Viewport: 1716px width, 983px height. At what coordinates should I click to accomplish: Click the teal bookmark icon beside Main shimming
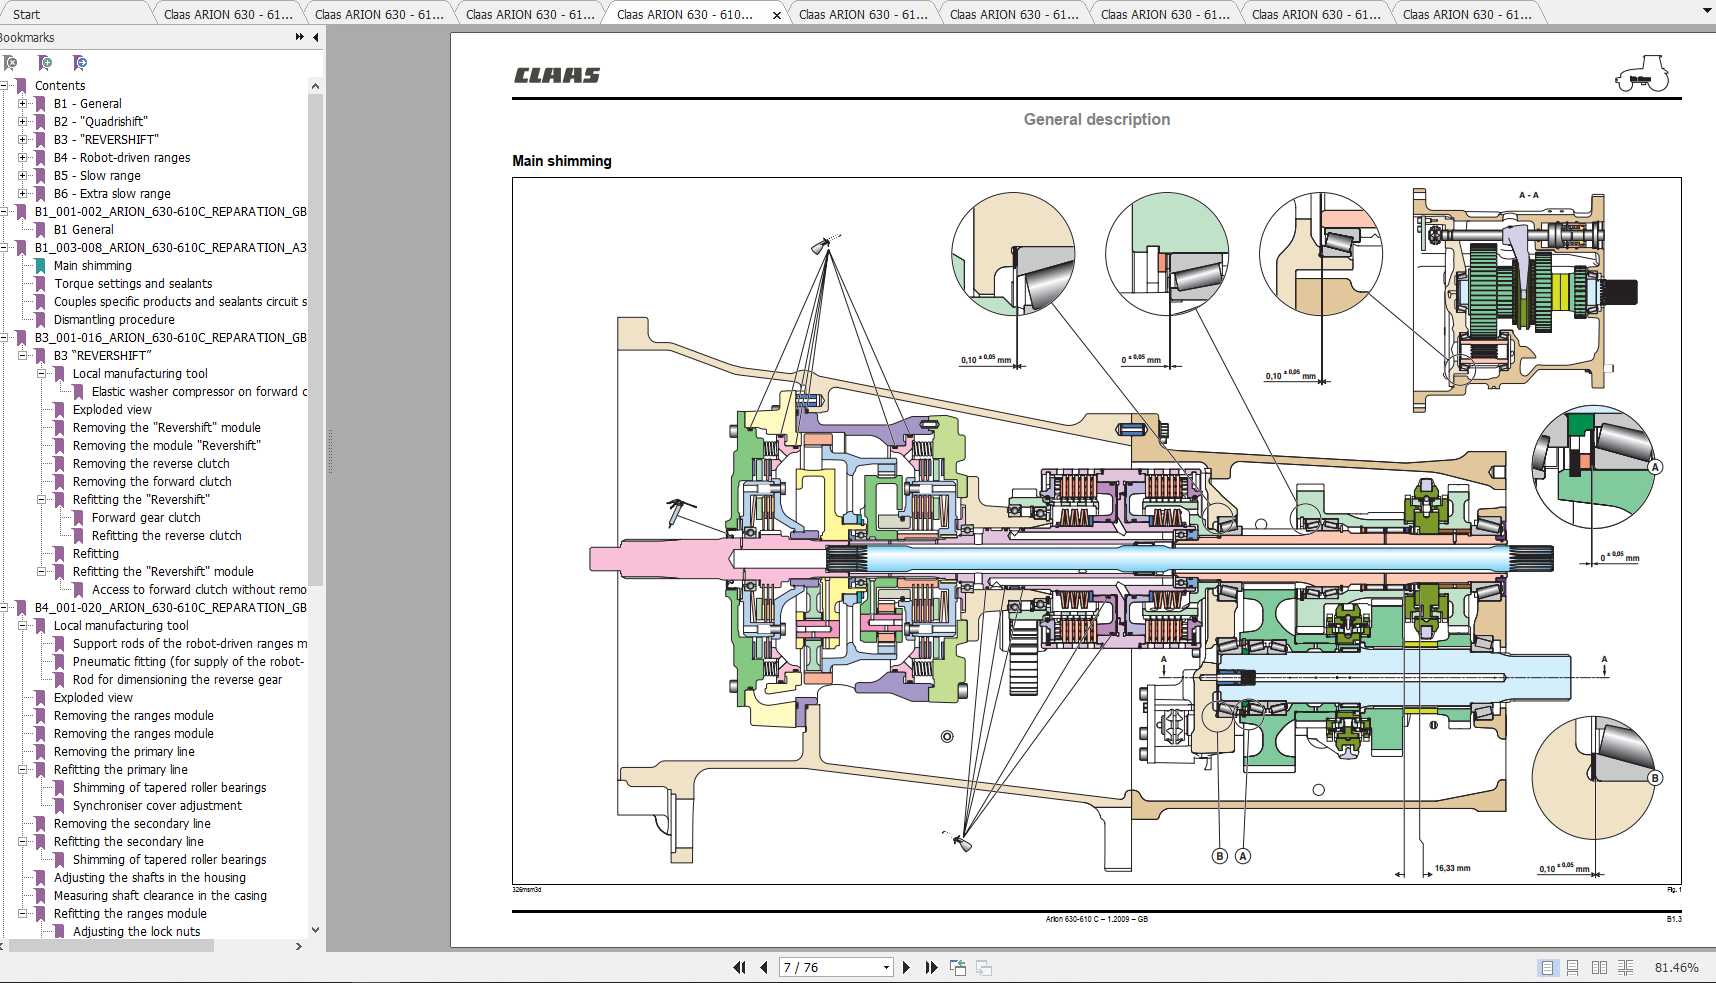[40, 266]
